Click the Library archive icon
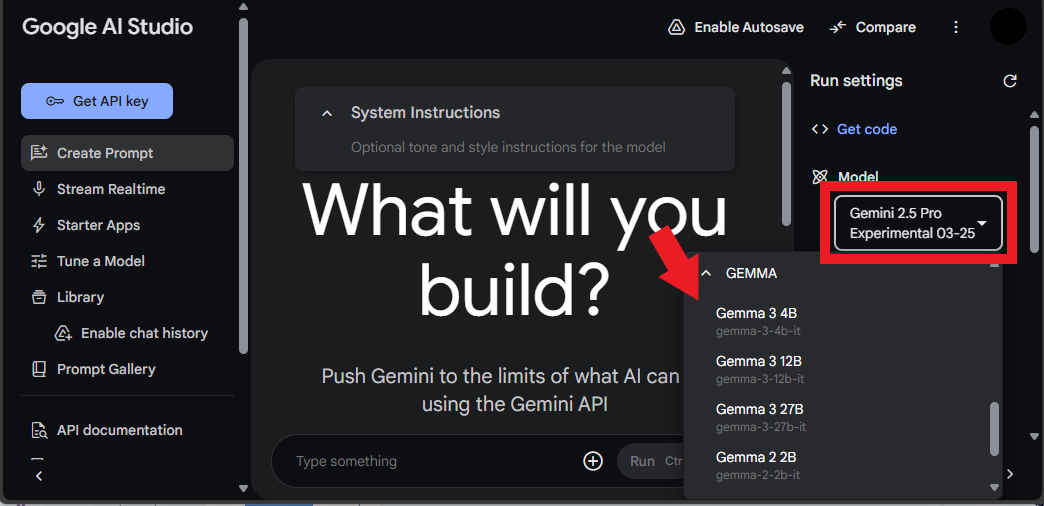Viewport: 1044px width, 506px height. point(39,297)
